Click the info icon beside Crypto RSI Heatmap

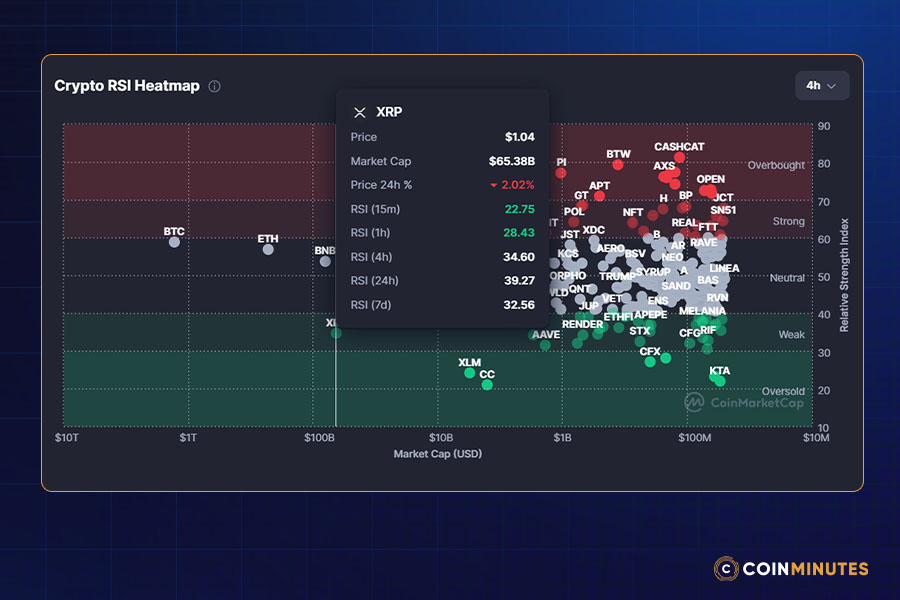pyautogui.click(x=214, y=87)
